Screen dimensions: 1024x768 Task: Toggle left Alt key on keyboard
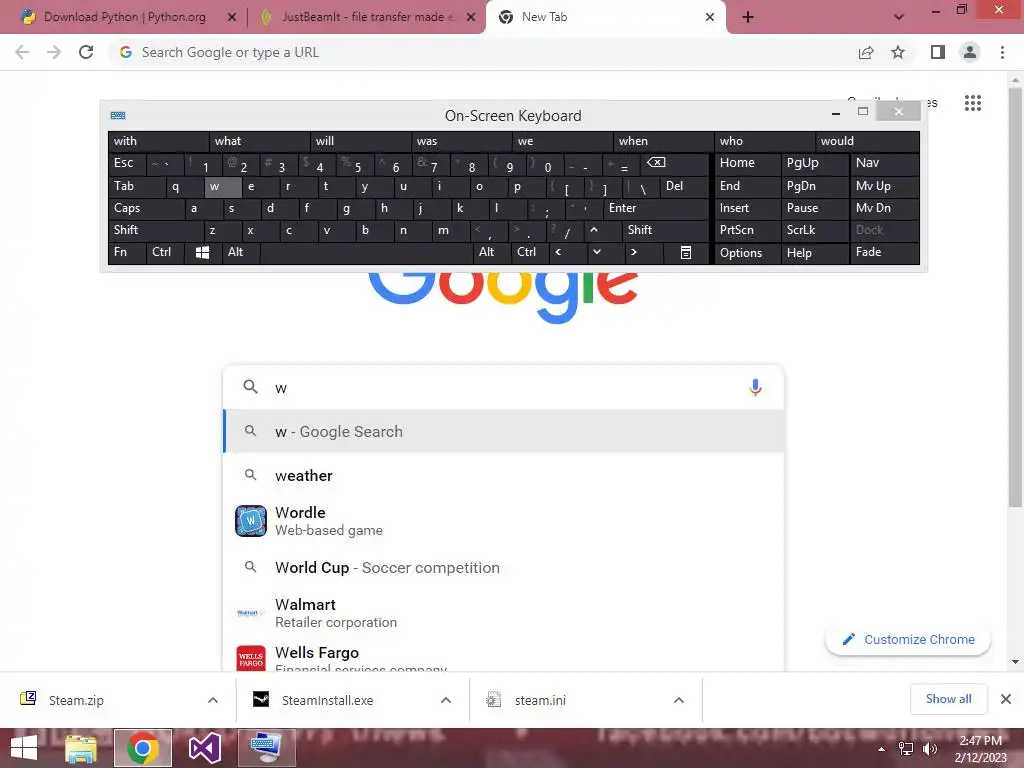pos(240,252)
